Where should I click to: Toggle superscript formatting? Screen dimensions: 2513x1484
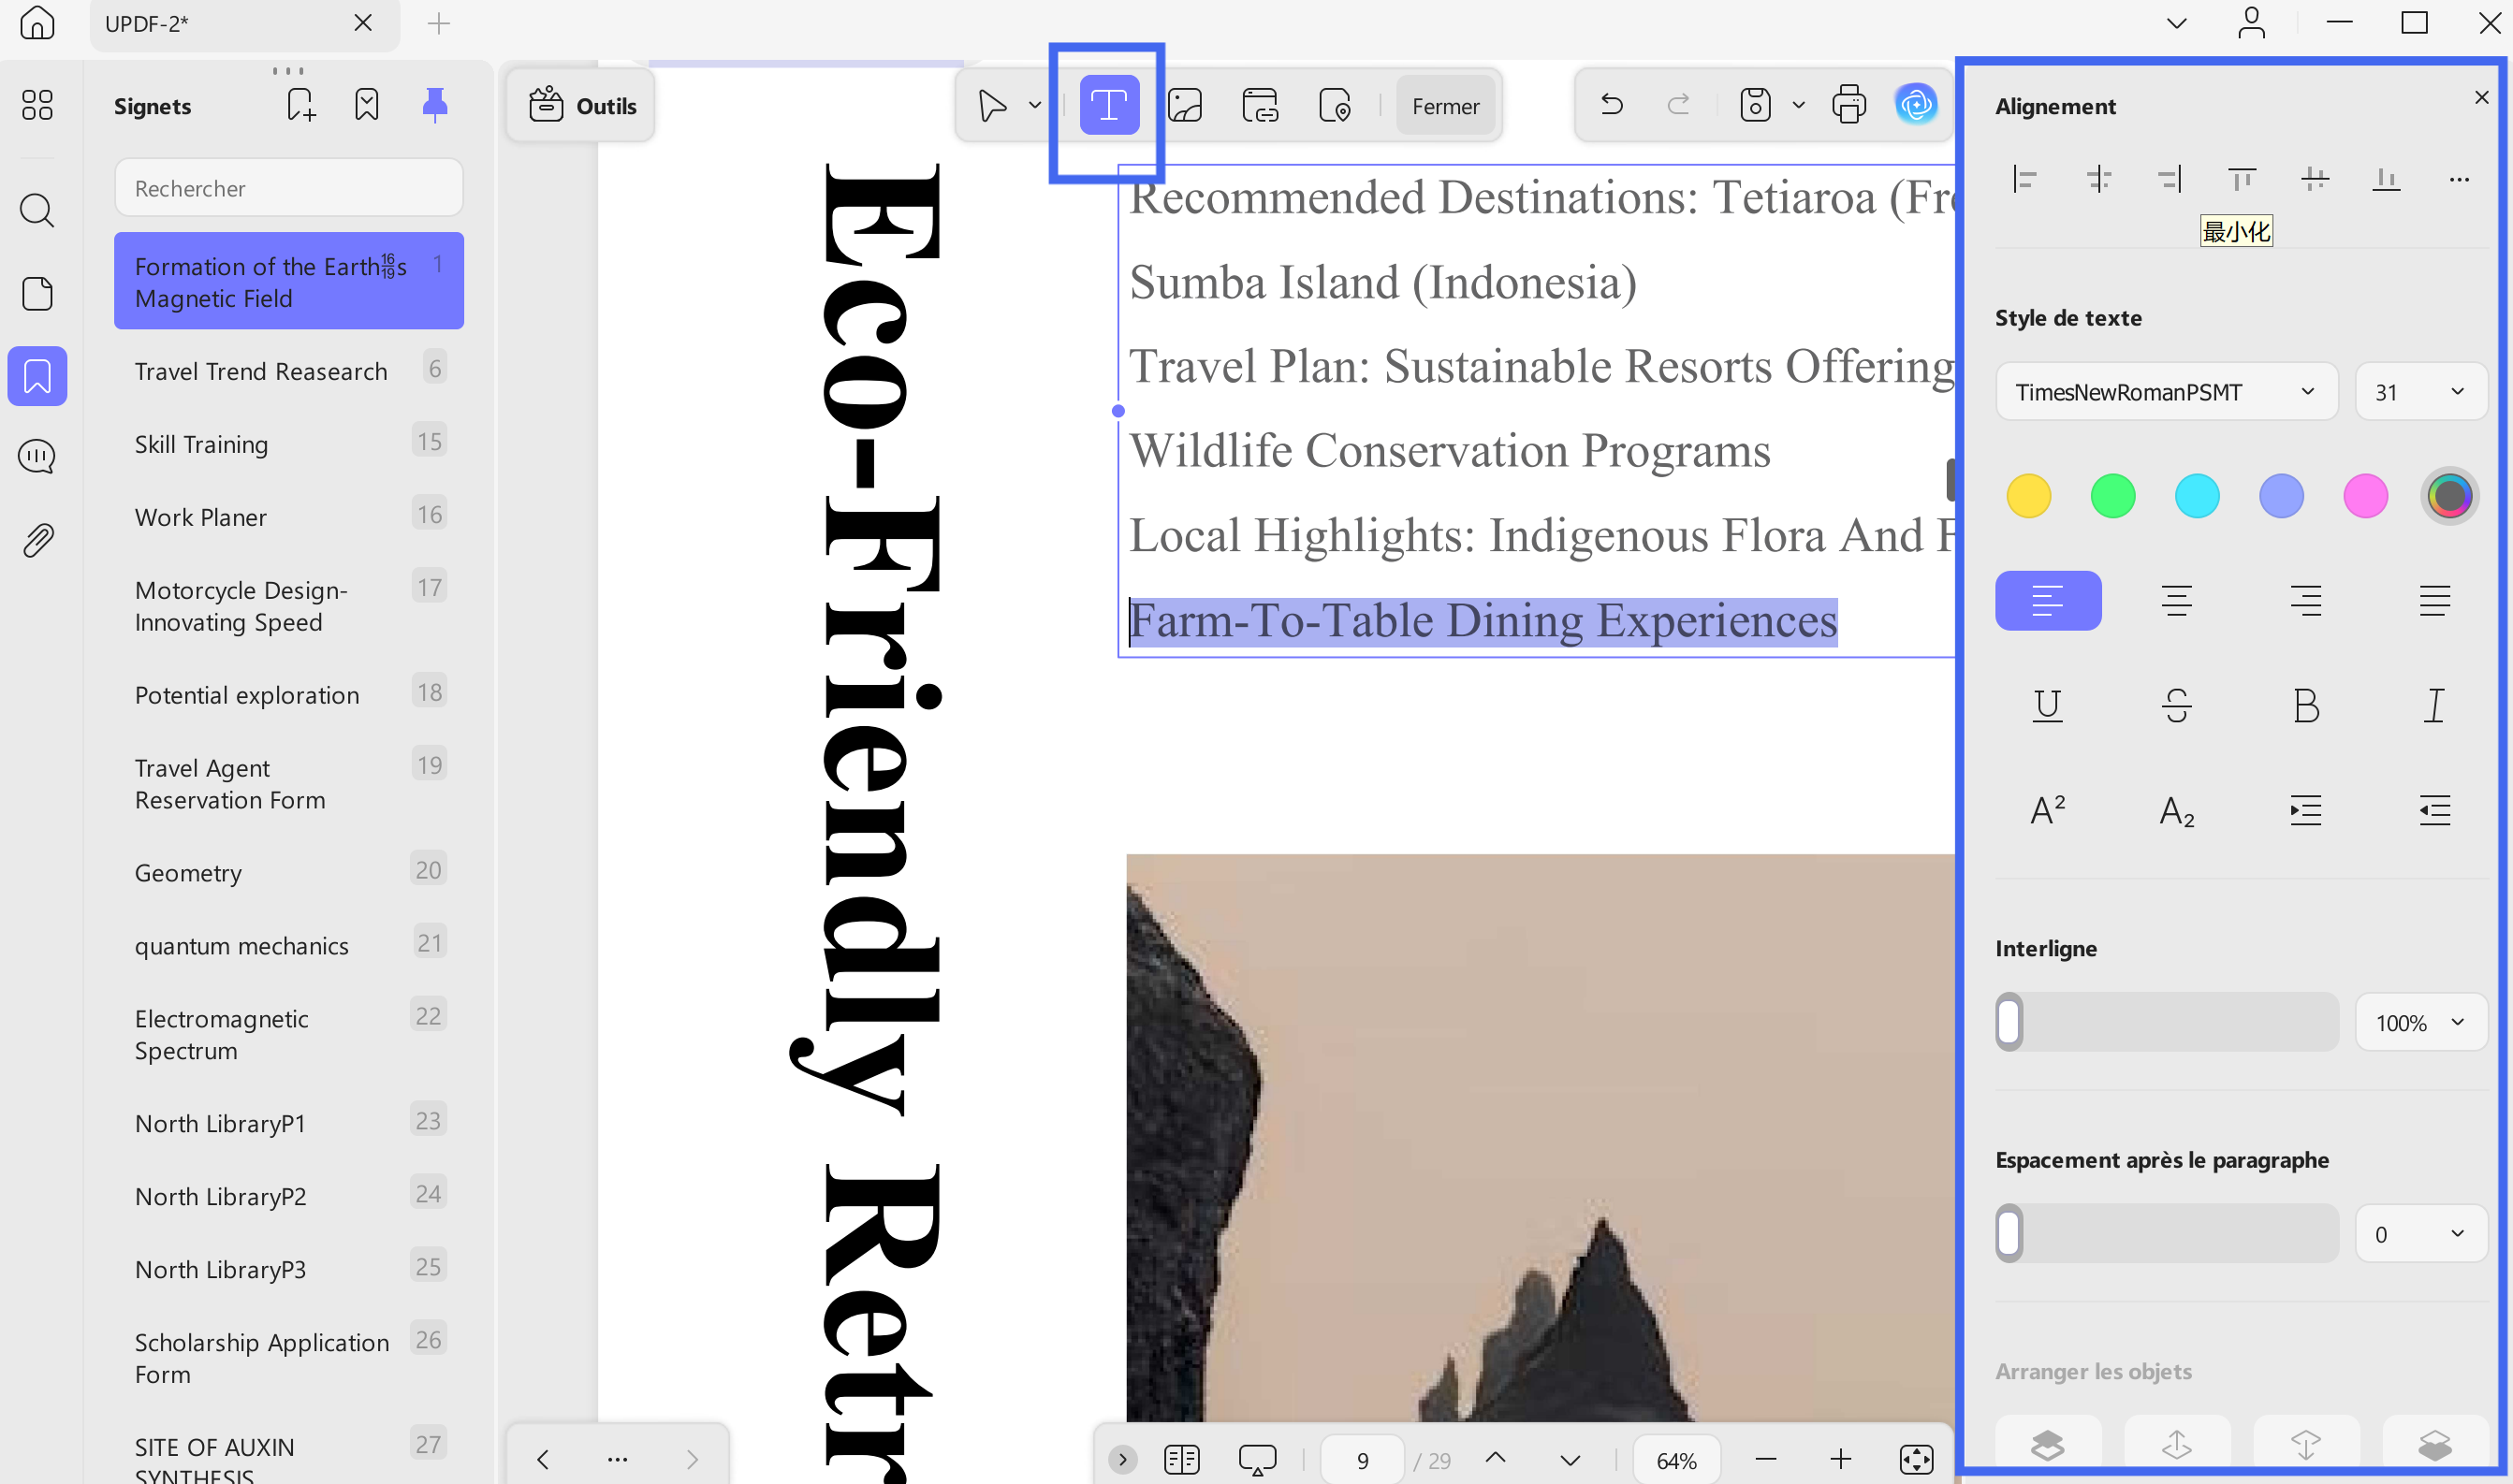[x=2048, y=810]
